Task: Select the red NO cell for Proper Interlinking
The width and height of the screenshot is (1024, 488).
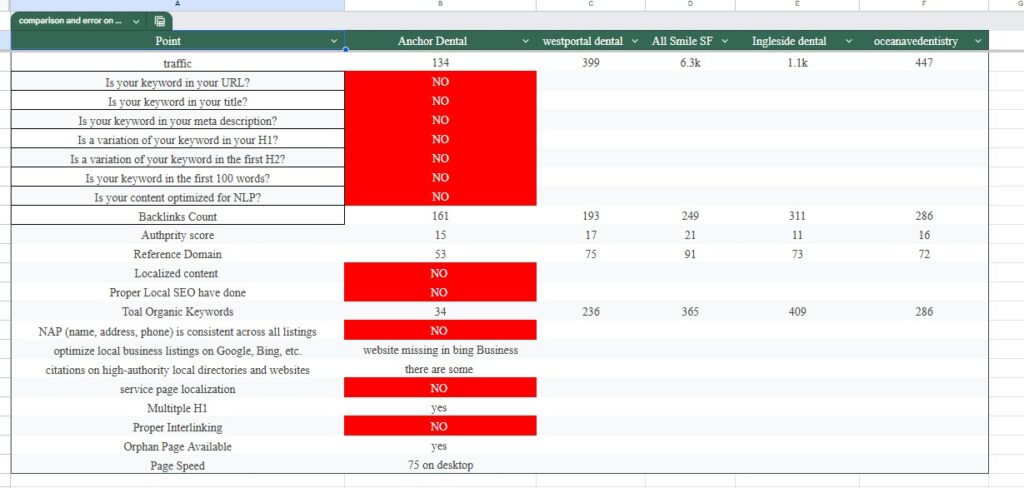Action: 440,427
